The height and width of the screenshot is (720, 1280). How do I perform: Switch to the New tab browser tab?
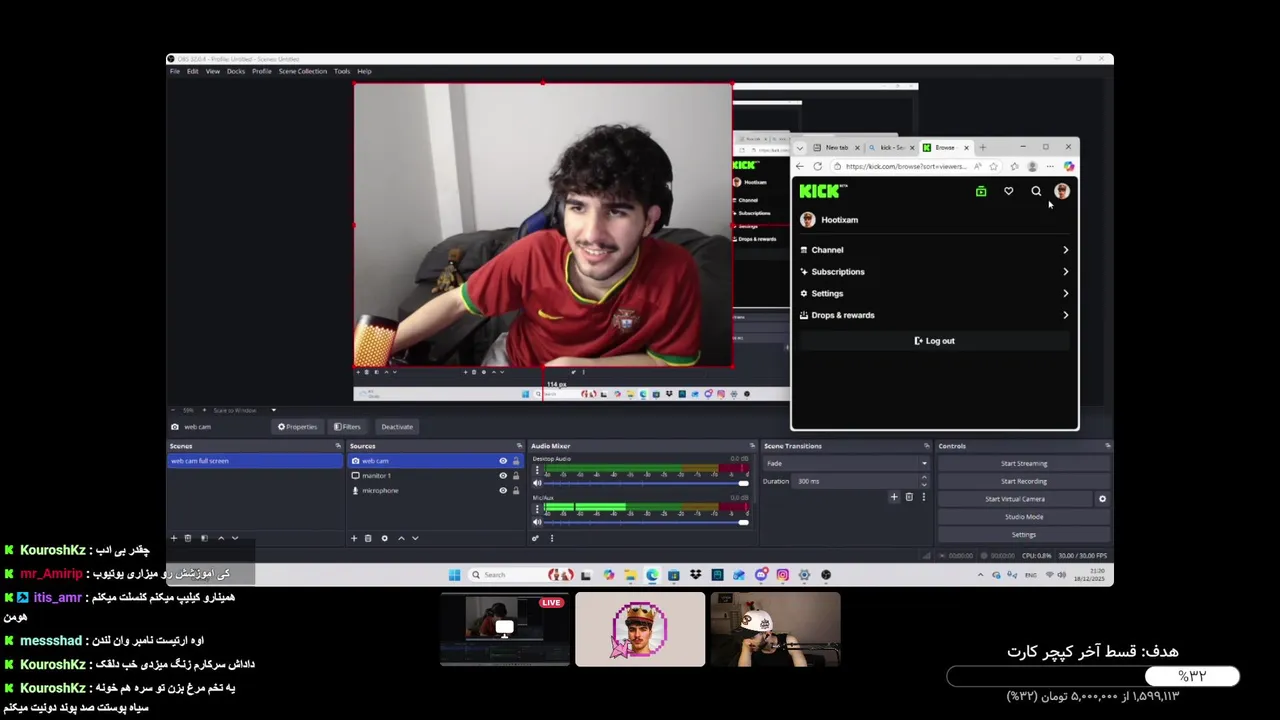(x=837, y=148)
